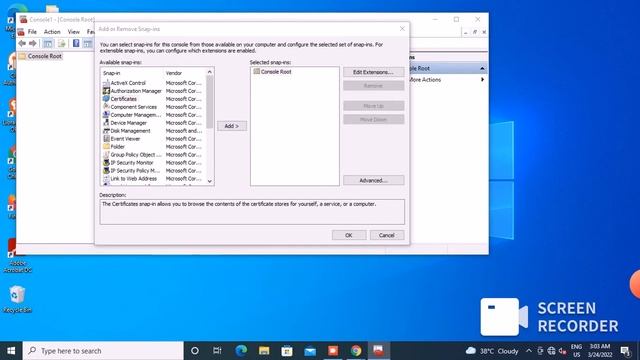The width and height of the screenshot is (640, 360).
Task: Click the 38°C Cloudy weather widget
Action: pos(492,351)
